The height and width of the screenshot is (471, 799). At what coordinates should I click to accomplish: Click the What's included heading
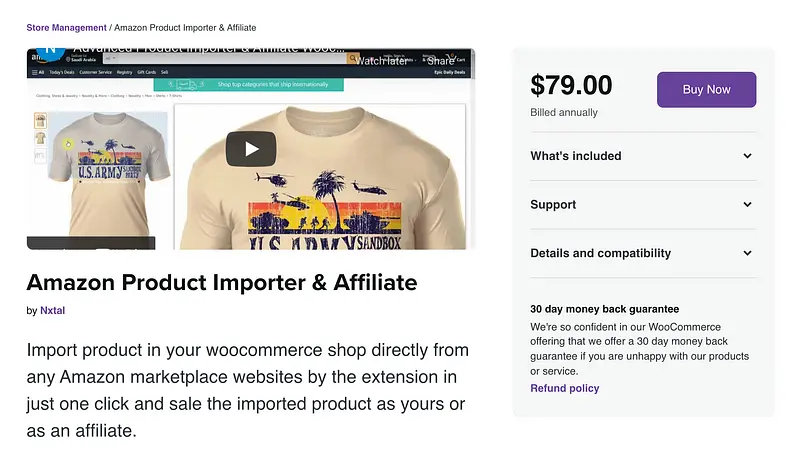tap(575, 156)
